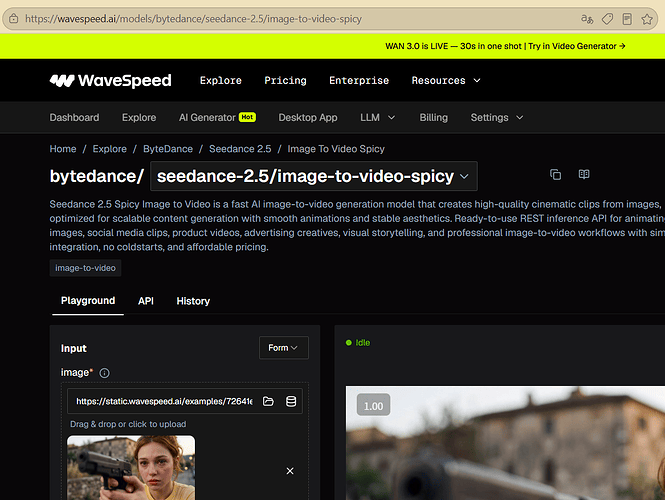Expand the Resources menu
Image resolution: width=665 pixels, height=500 pixels.
pos(446,80)
